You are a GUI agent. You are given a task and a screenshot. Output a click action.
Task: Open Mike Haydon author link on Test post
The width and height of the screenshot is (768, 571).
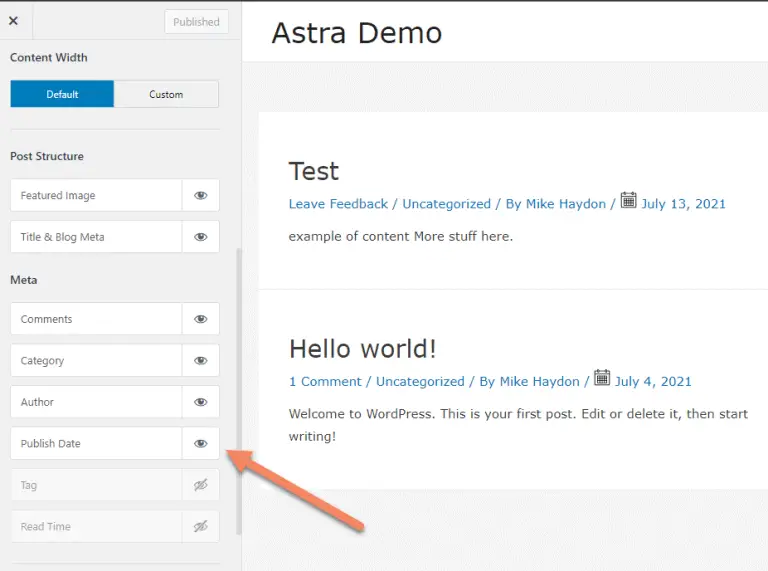[x=566, y=204]
